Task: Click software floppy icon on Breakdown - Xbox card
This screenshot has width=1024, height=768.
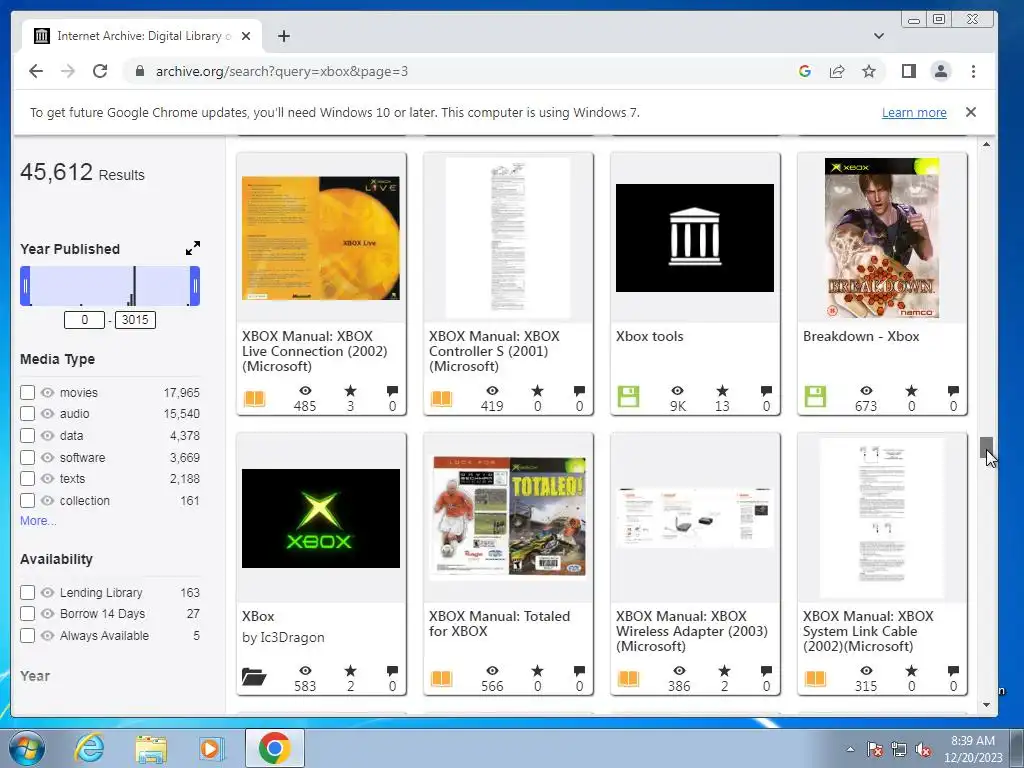Action: (x=815, y=396)
